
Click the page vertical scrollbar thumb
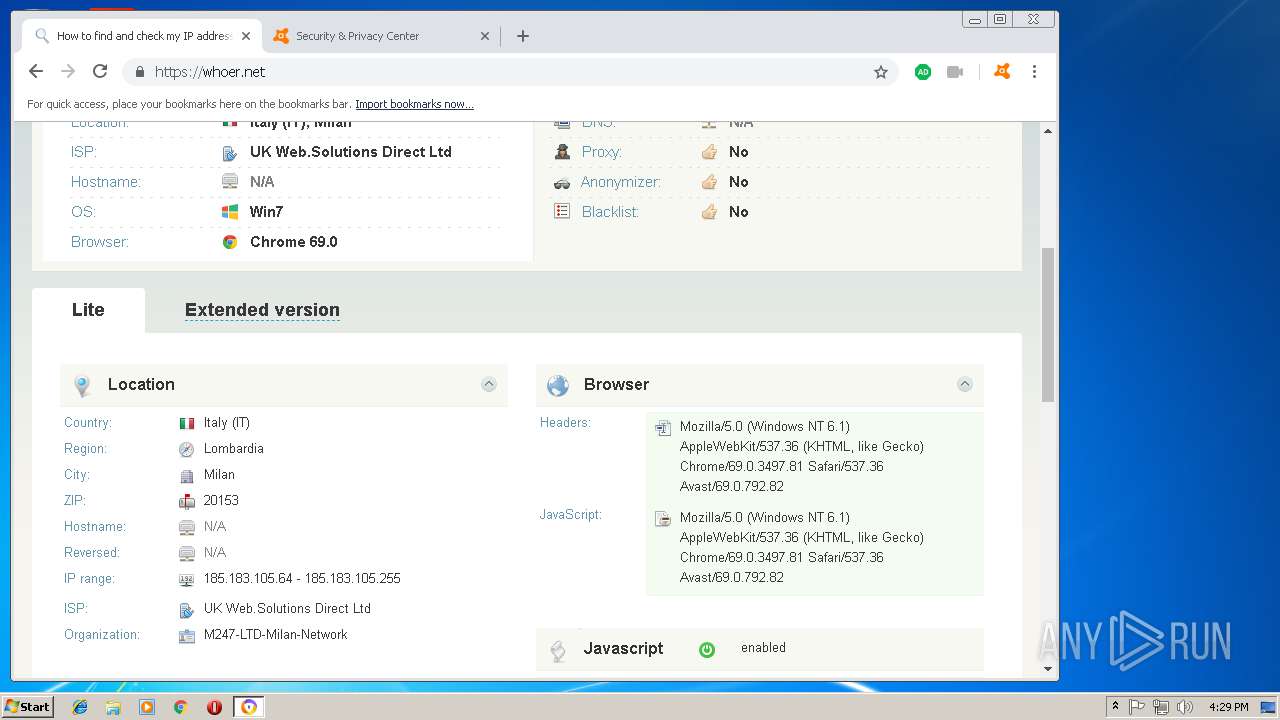tap(1048, 325)
